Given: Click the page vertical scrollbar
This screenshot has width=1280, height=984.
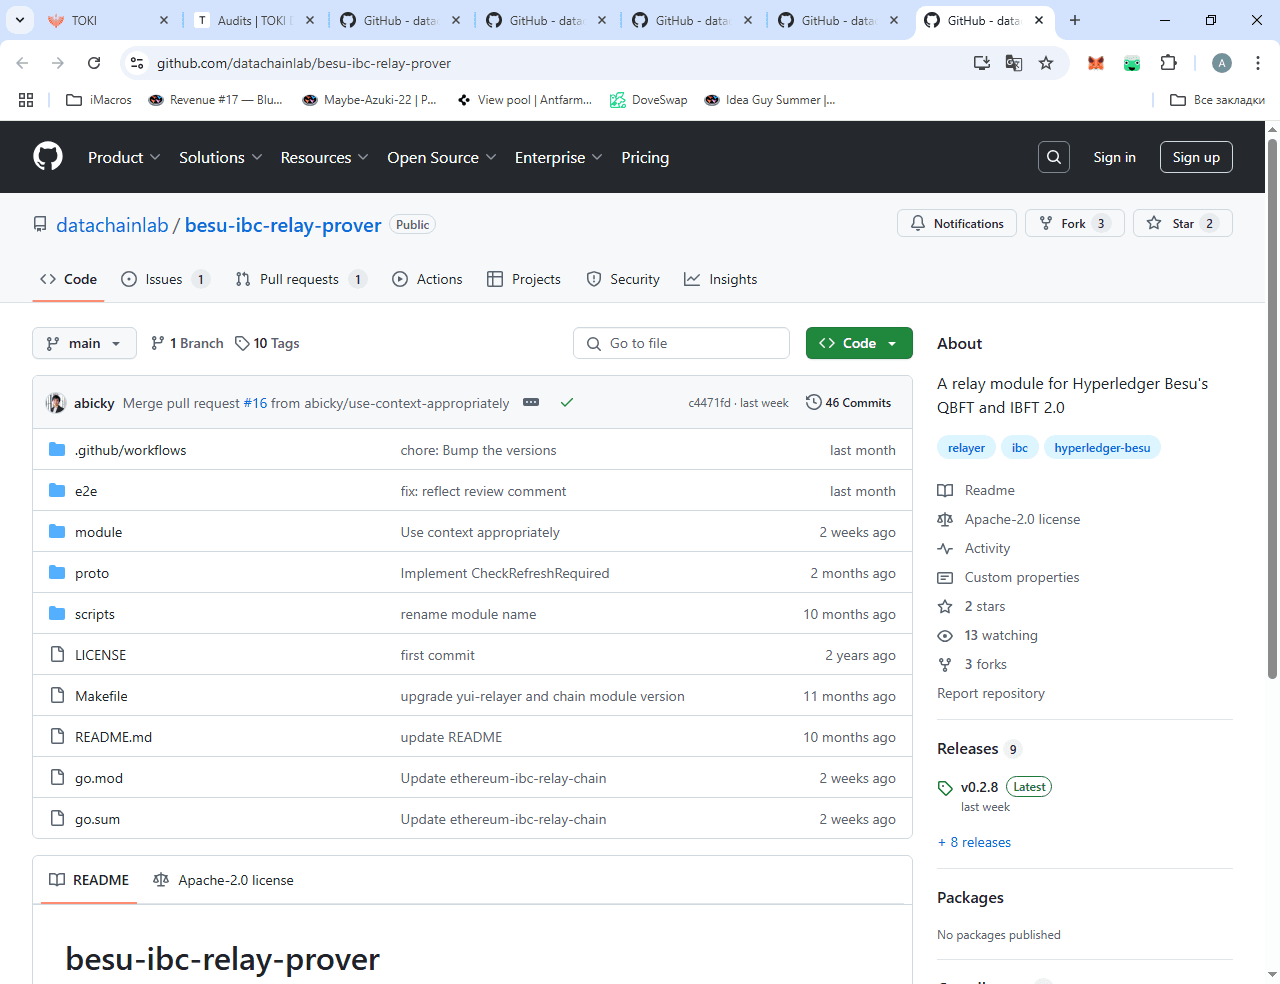Looking at the screenshot, I should pyautogui.click(x=1272, y=408).
